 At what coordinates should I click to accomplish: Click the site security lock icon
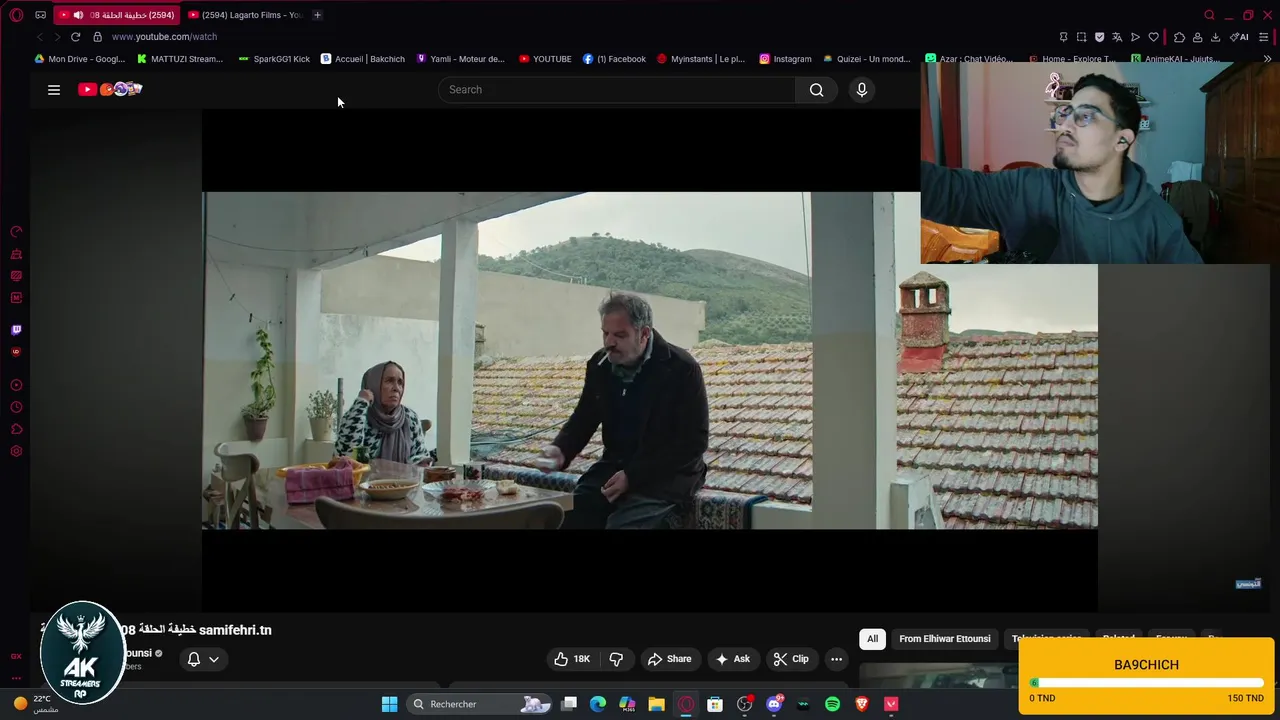point(97,37)
